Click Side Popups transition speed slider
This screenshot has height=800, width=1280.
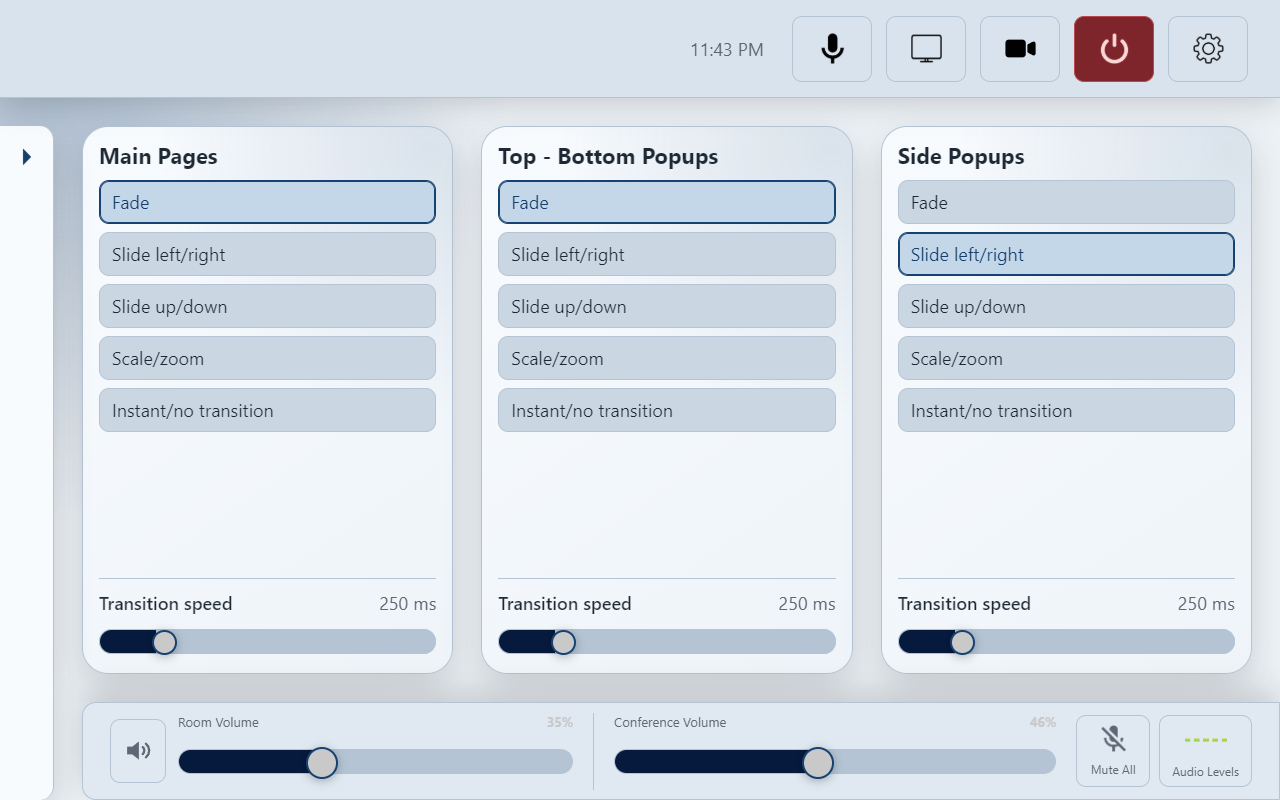tap(1066, 642)
